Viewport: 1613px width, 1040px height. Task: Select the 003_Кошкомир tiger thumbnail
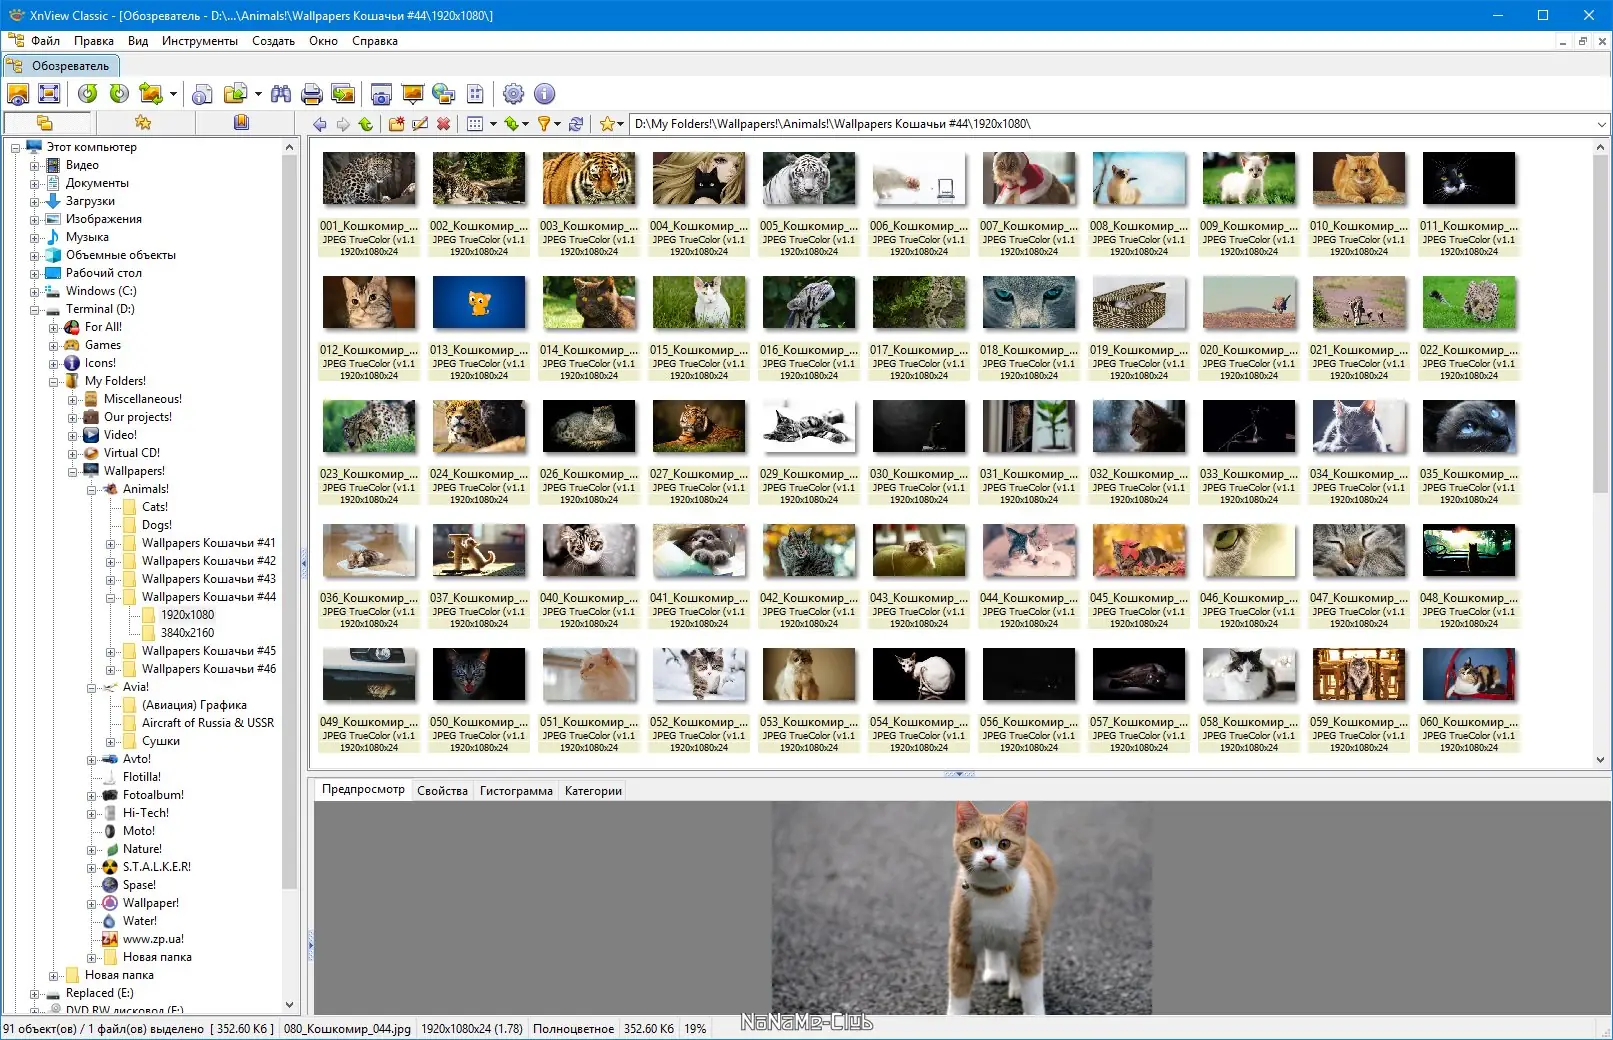tap(588, 179)
